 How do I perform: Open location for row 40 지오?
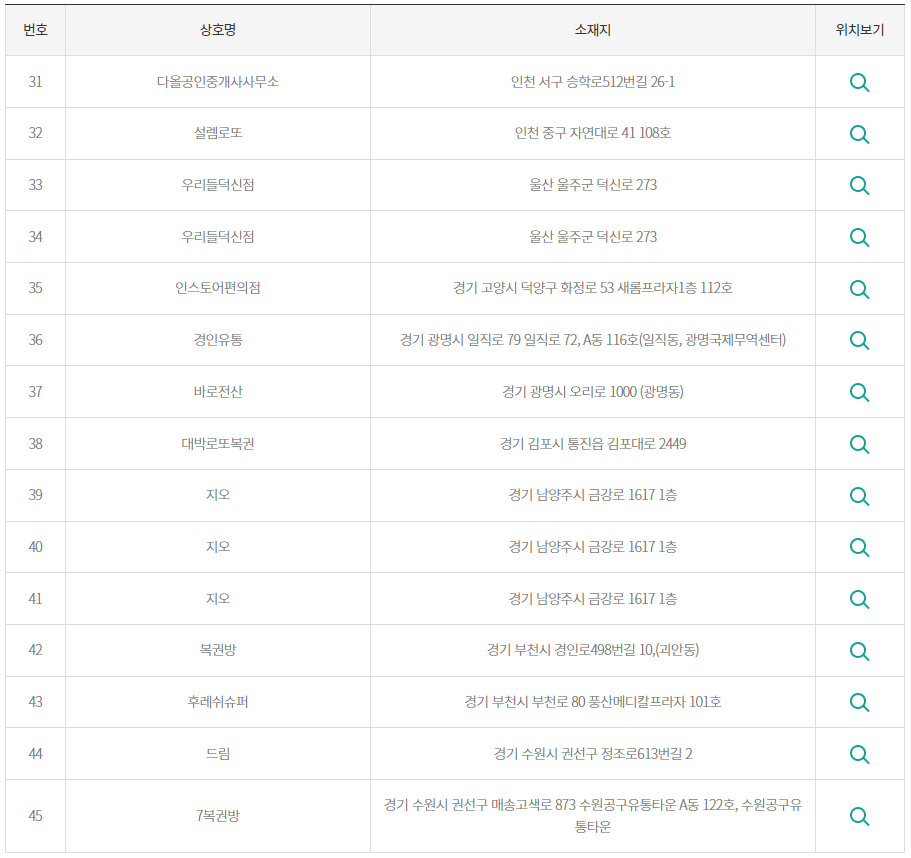coord(859,547)
